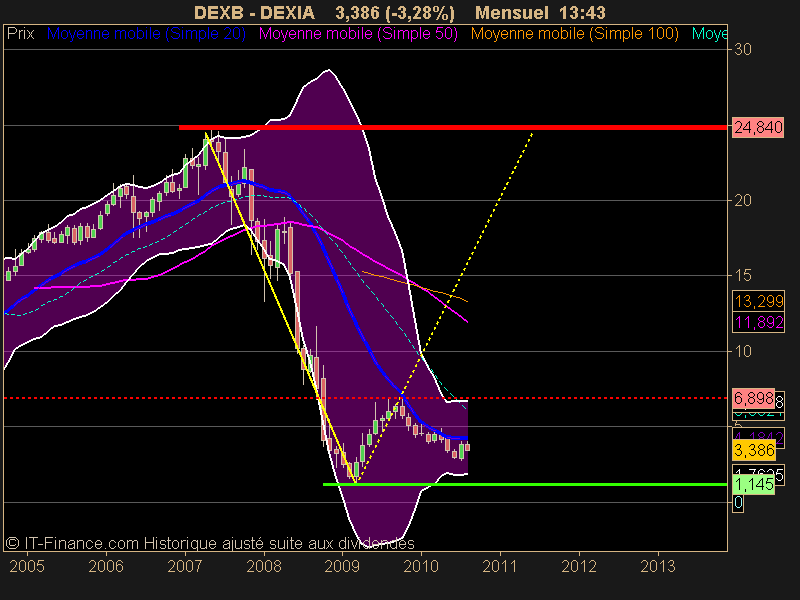Click the 2007 label on time axis

pyautogui.click(x=185, y=566)
